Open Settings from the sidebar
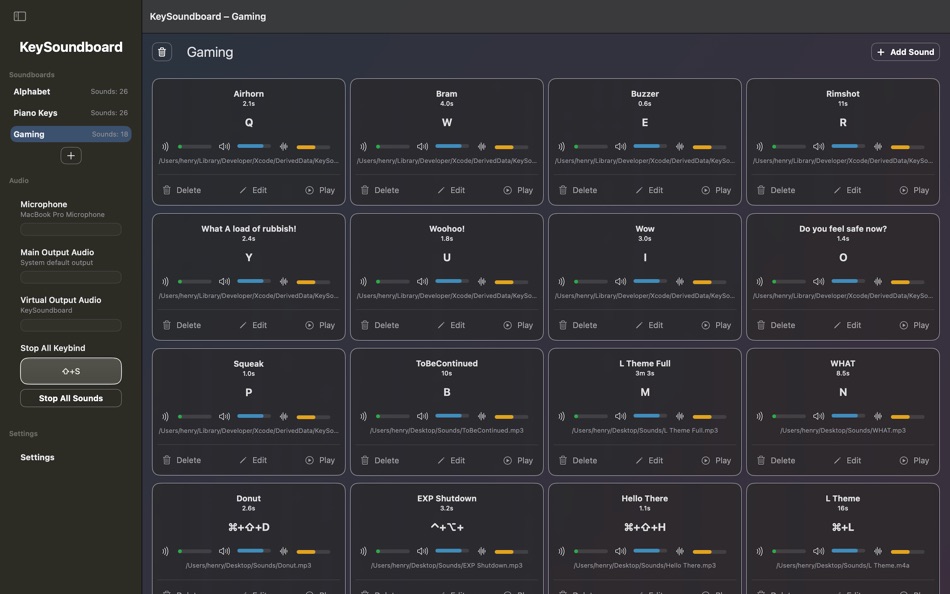 (x=37, y=456)
